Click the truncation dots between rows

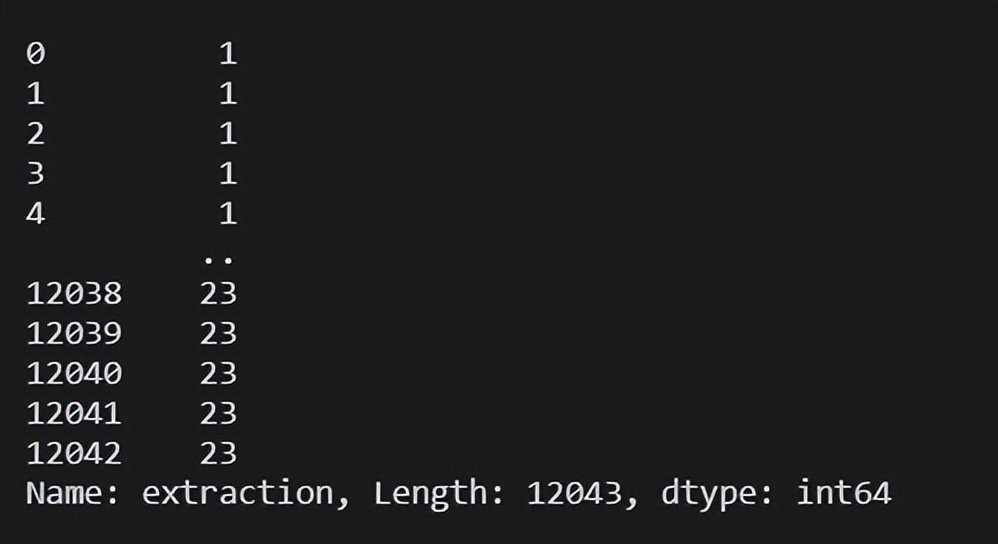(218, 260)
